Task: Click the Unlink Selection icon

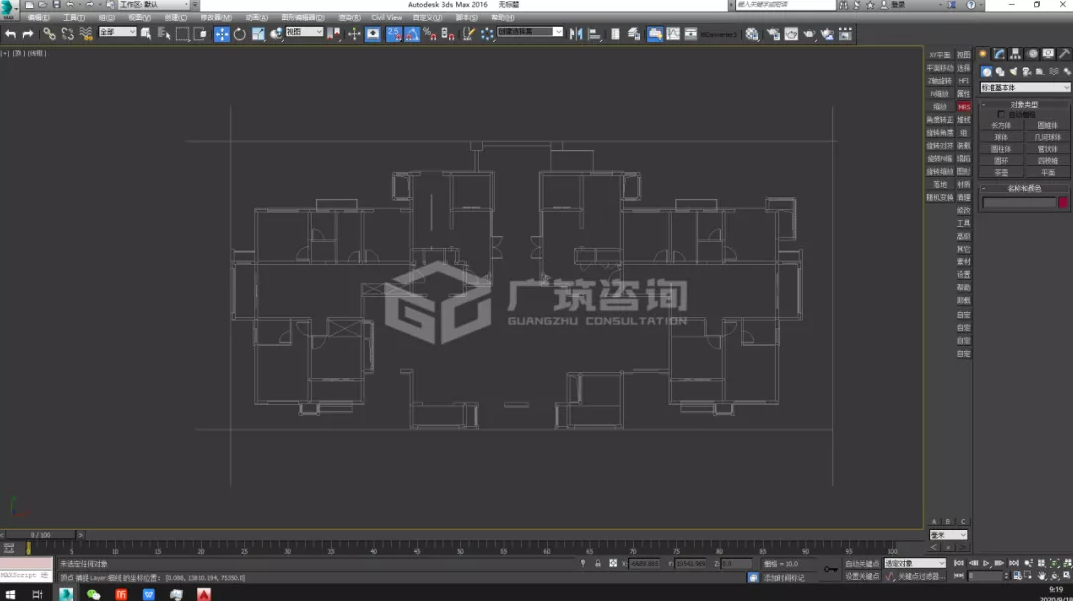Action: [67, 34]
